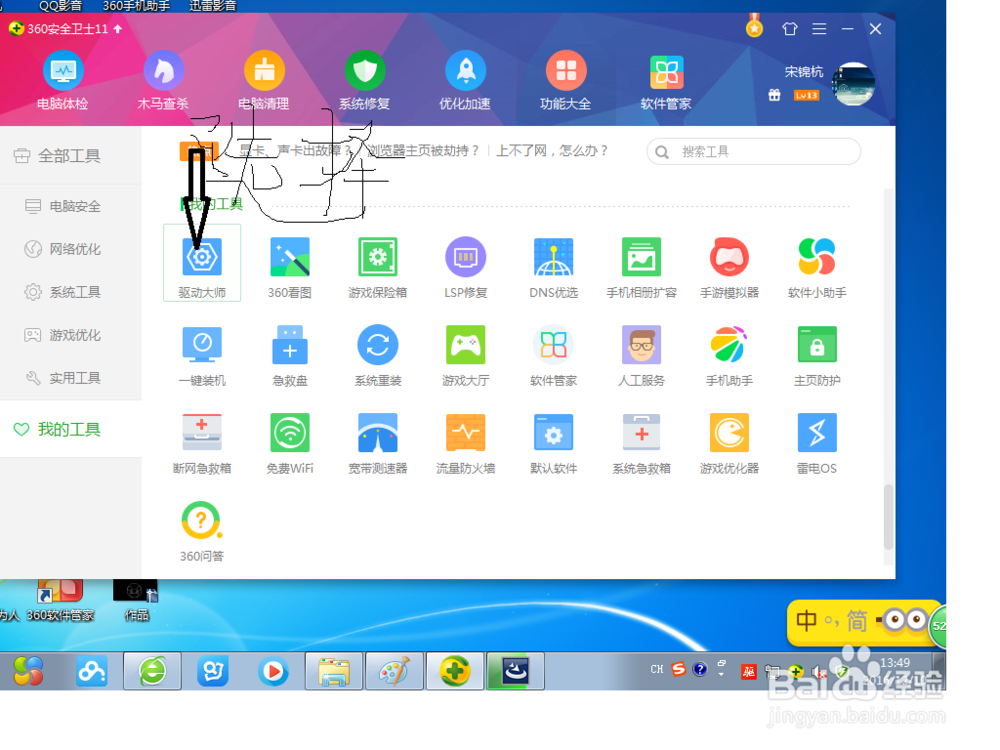The image size is (1000, 750).
Task: Launch the 免费WiFi tool
Action: 290,443
